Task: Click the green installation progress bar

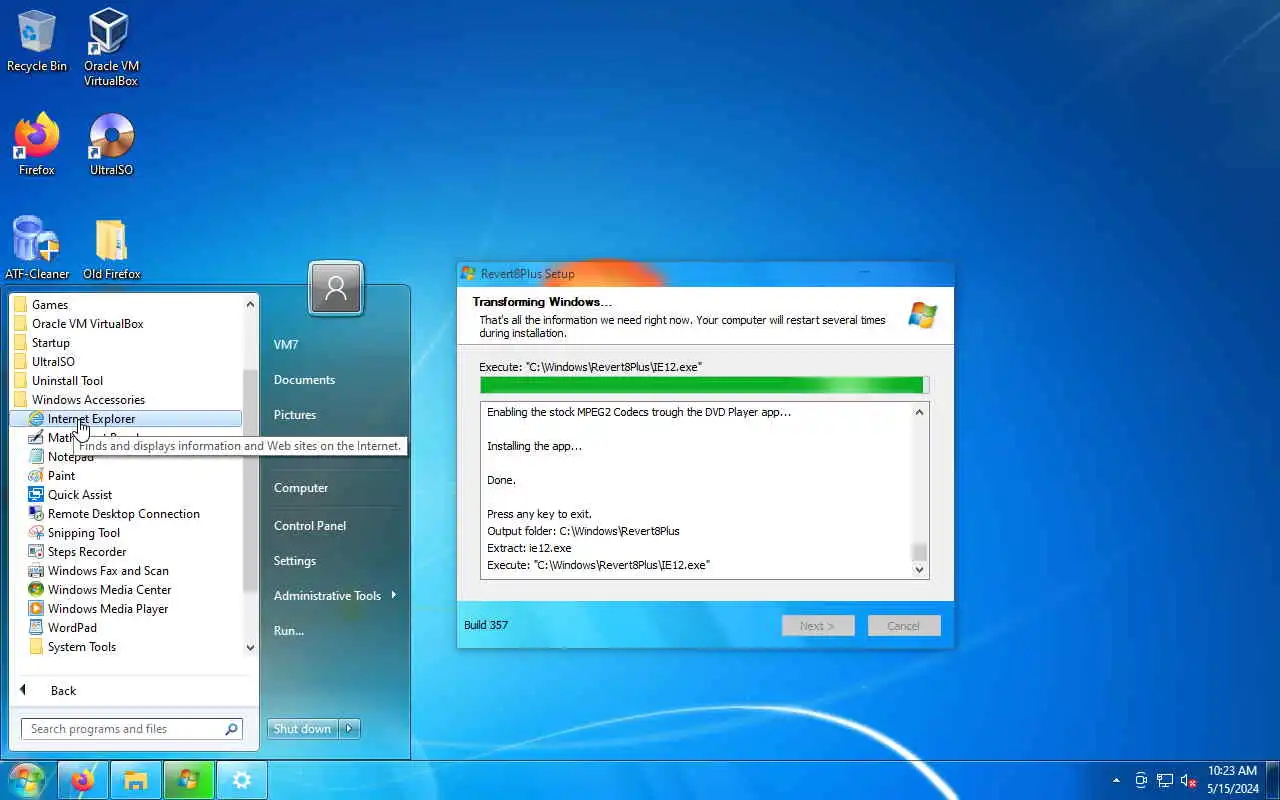Action: (704, 385)
